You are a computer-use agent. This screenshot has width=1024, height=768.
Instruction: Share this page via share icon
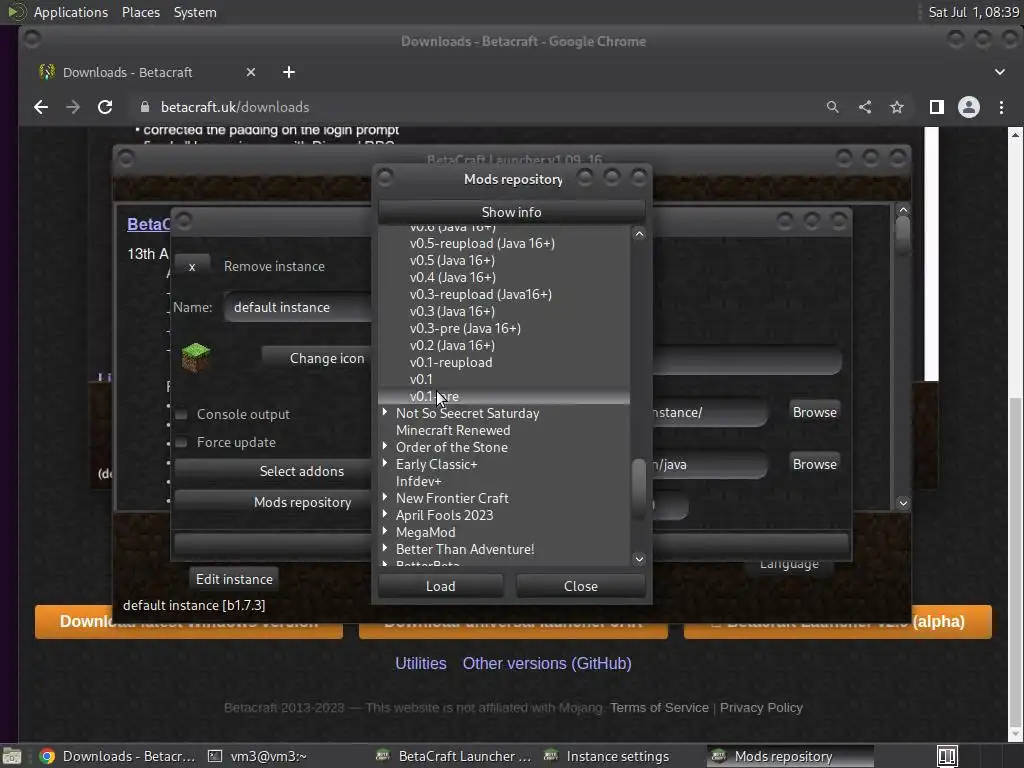[x=865, y=107]
